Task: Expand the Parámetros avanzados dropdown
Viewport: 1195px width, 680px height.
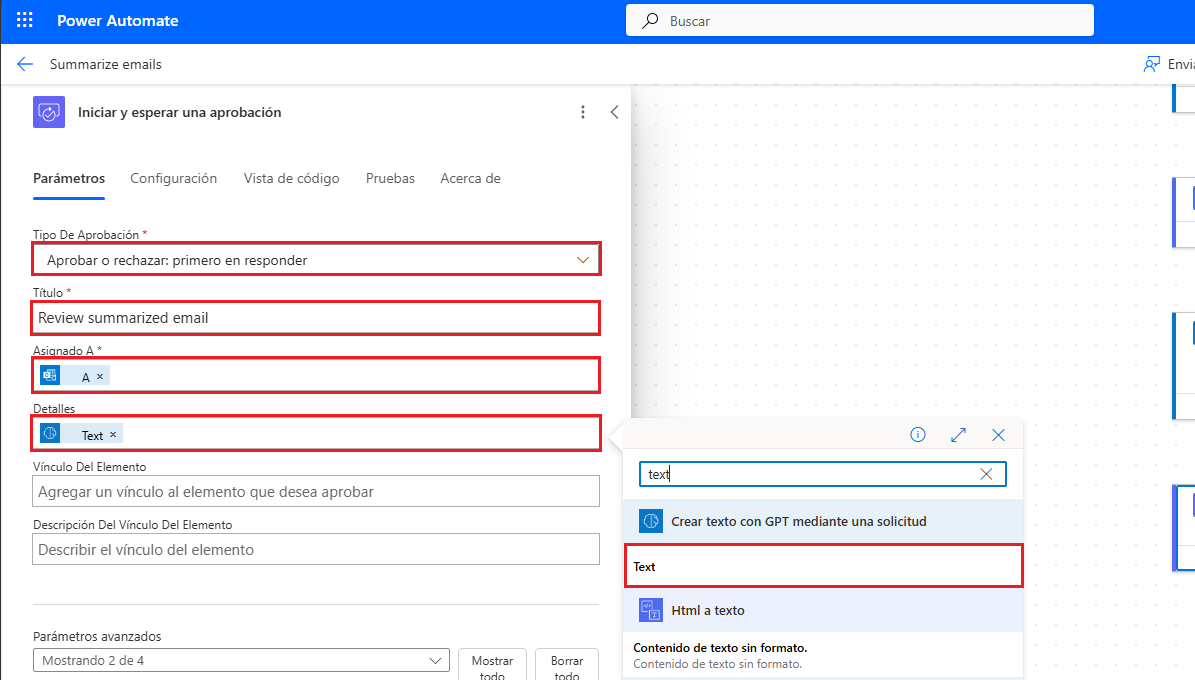Action: click(241, 660)
